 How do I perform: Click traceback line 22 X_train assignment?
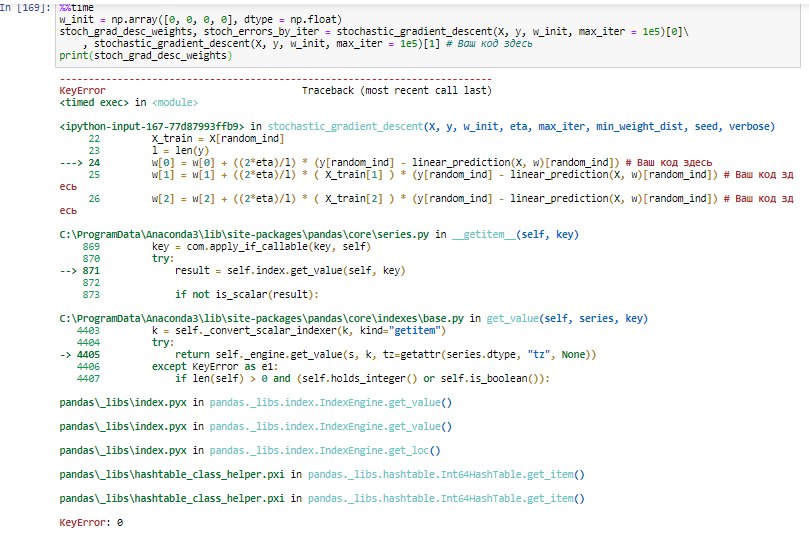tap(186, 139)
